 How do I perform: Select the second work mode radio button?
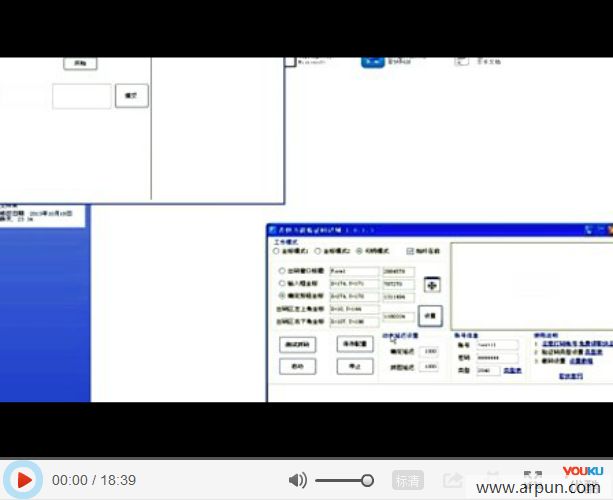pos(317,251)
